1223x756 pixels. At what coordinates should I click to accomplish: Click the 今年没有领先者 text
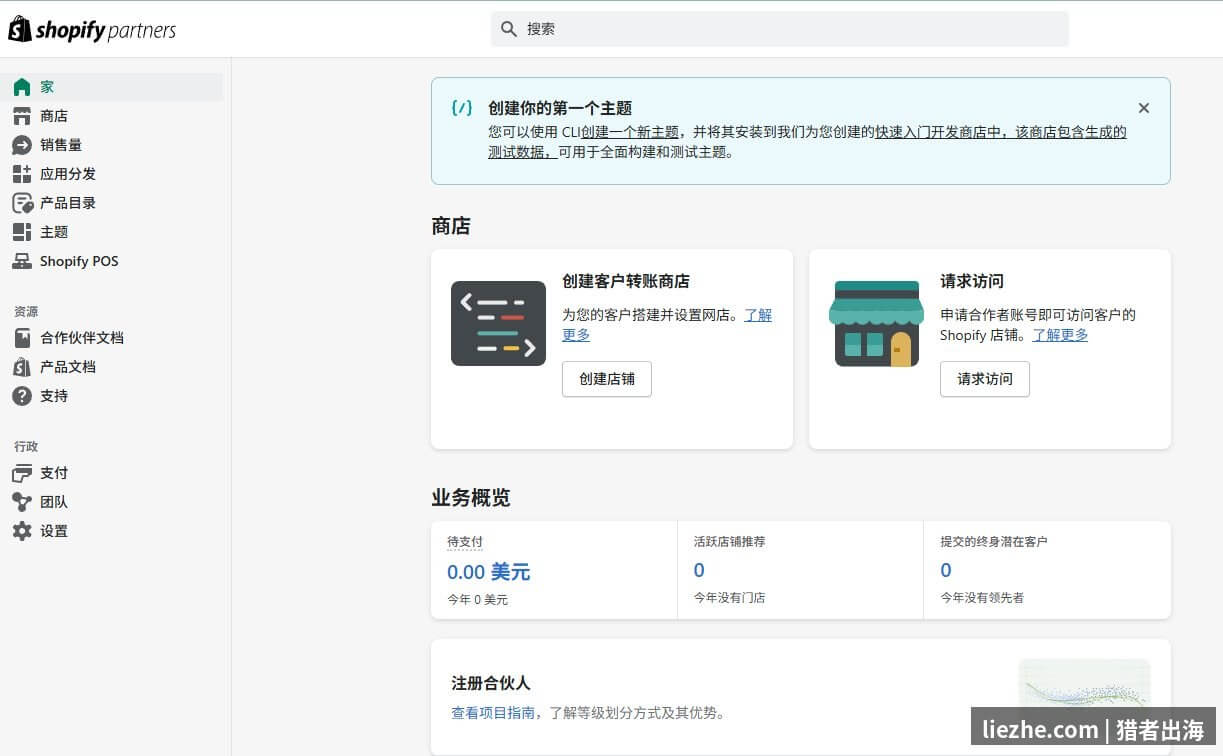click(982, 598)
